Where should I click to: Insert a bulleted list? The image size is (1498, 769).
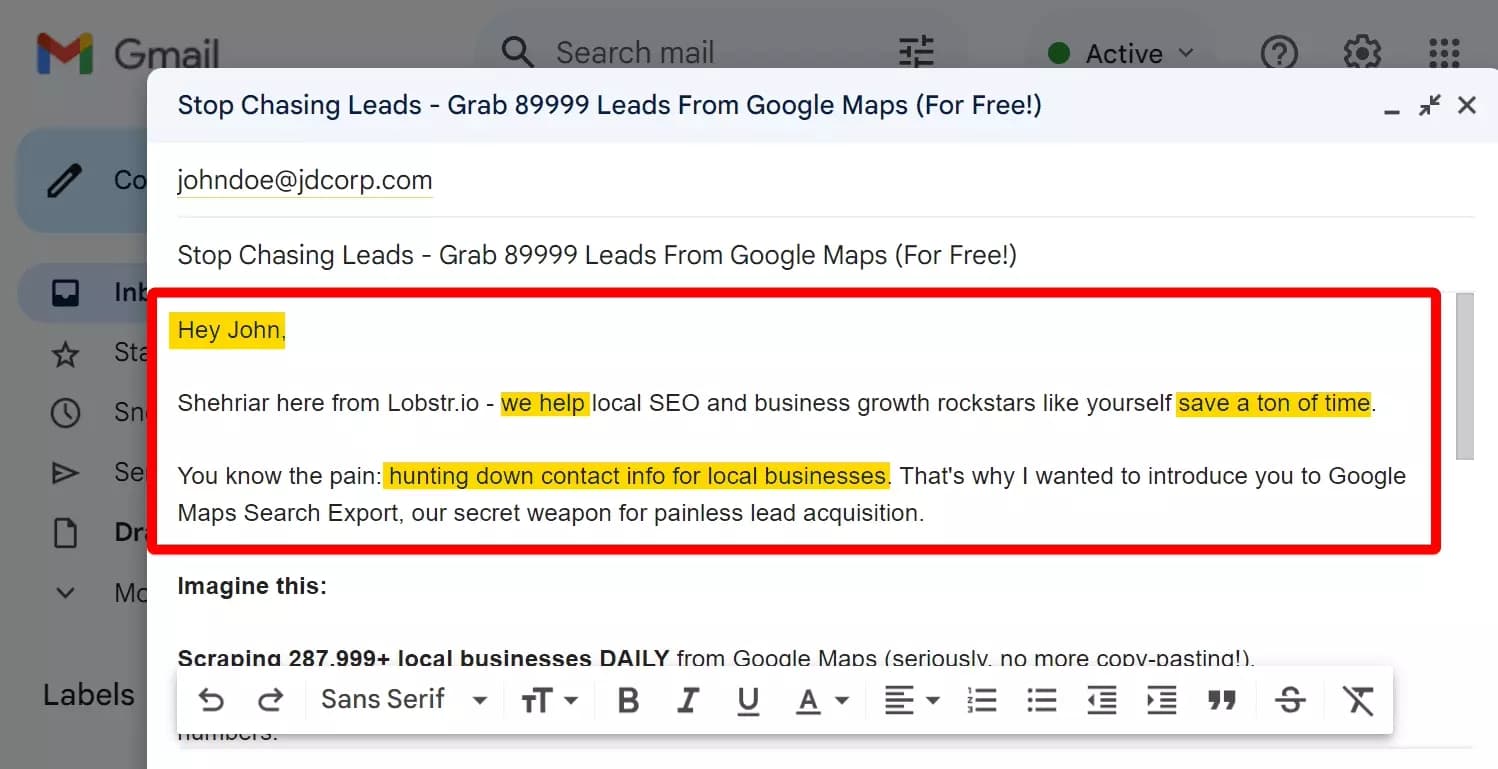coord(1041,700)
